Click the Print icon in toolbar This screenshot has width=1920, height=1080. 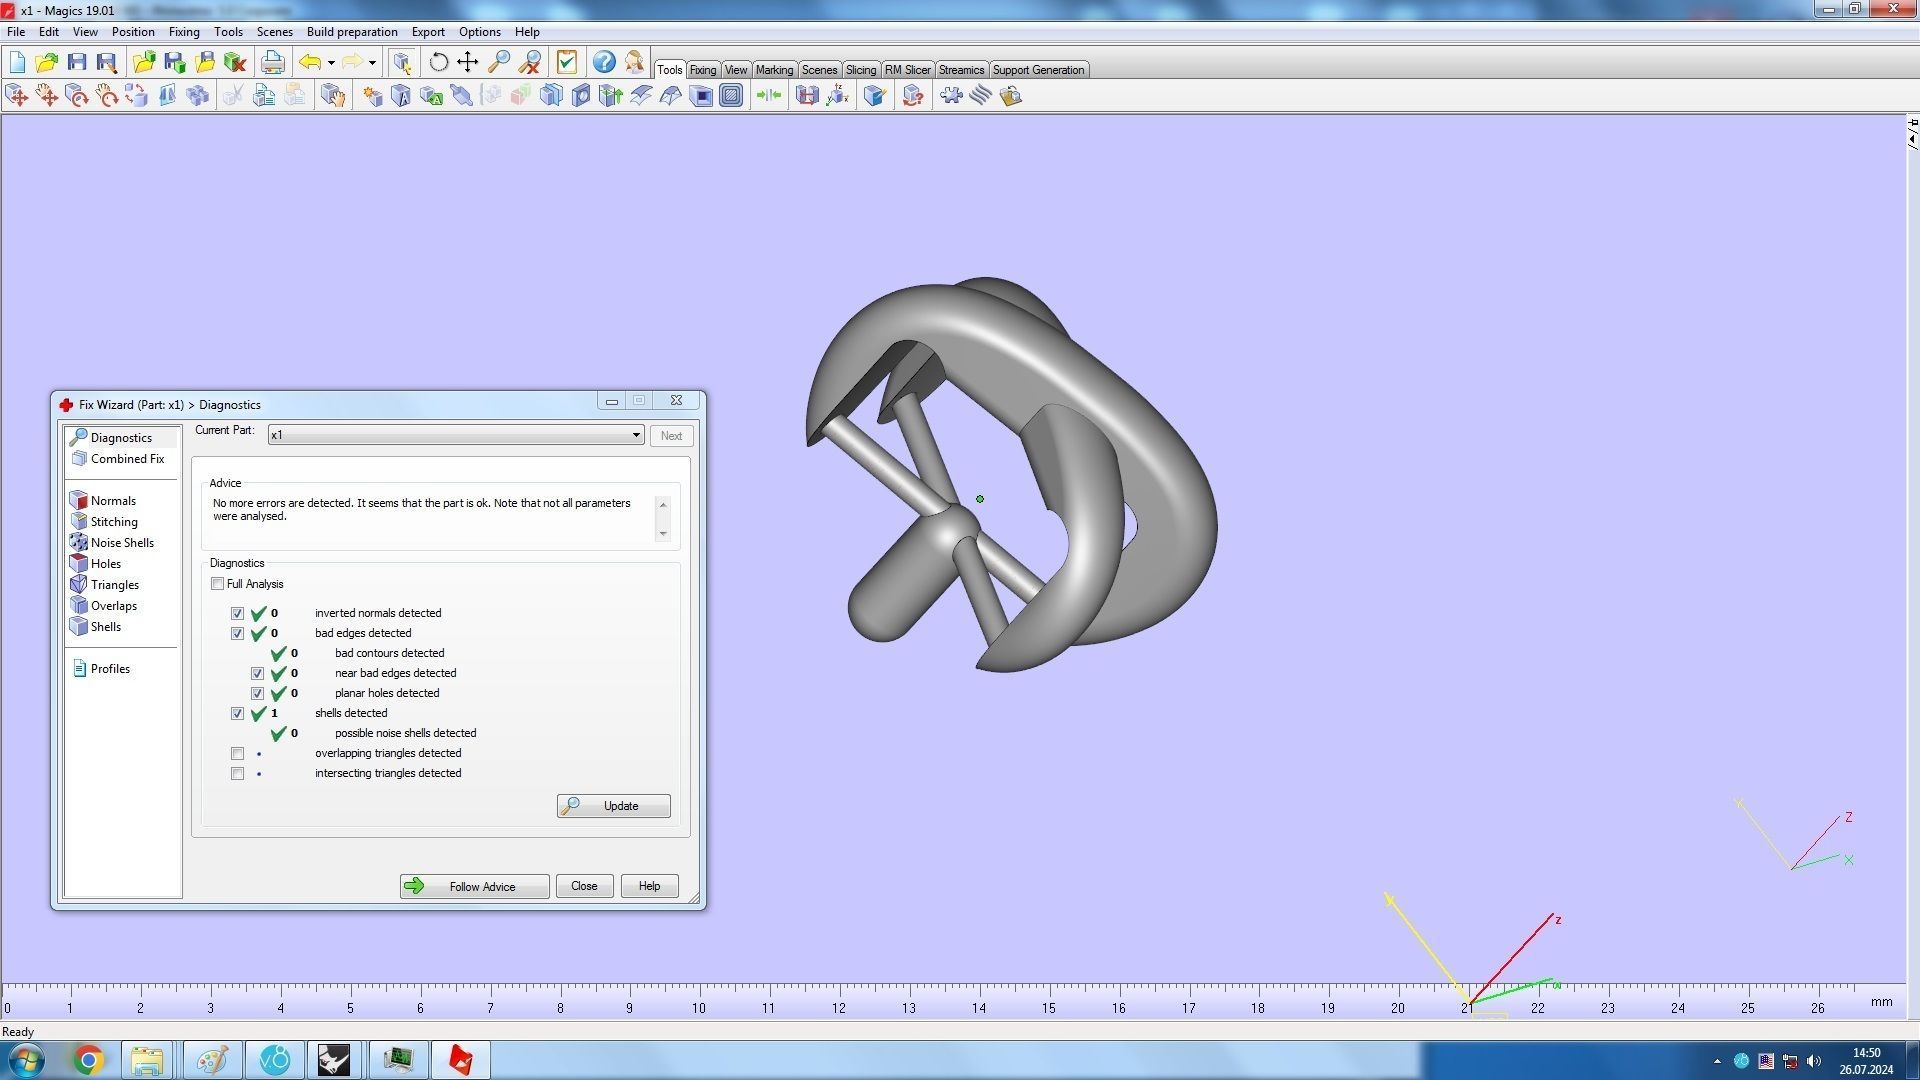(x=272, y=62)
